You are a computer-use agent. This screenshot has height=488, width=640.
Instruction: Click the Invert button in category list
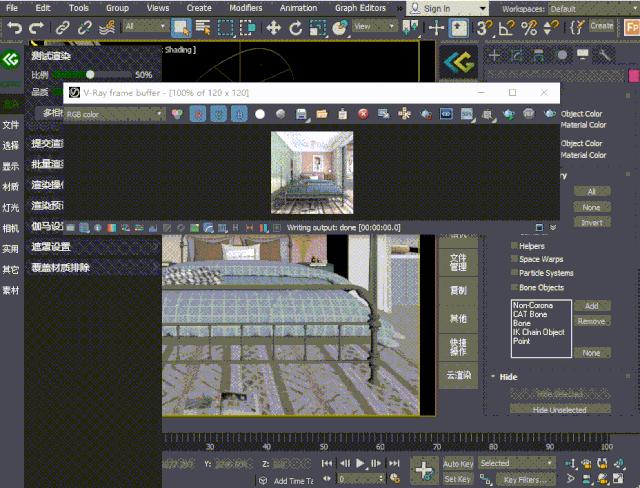tap(591, 222)
